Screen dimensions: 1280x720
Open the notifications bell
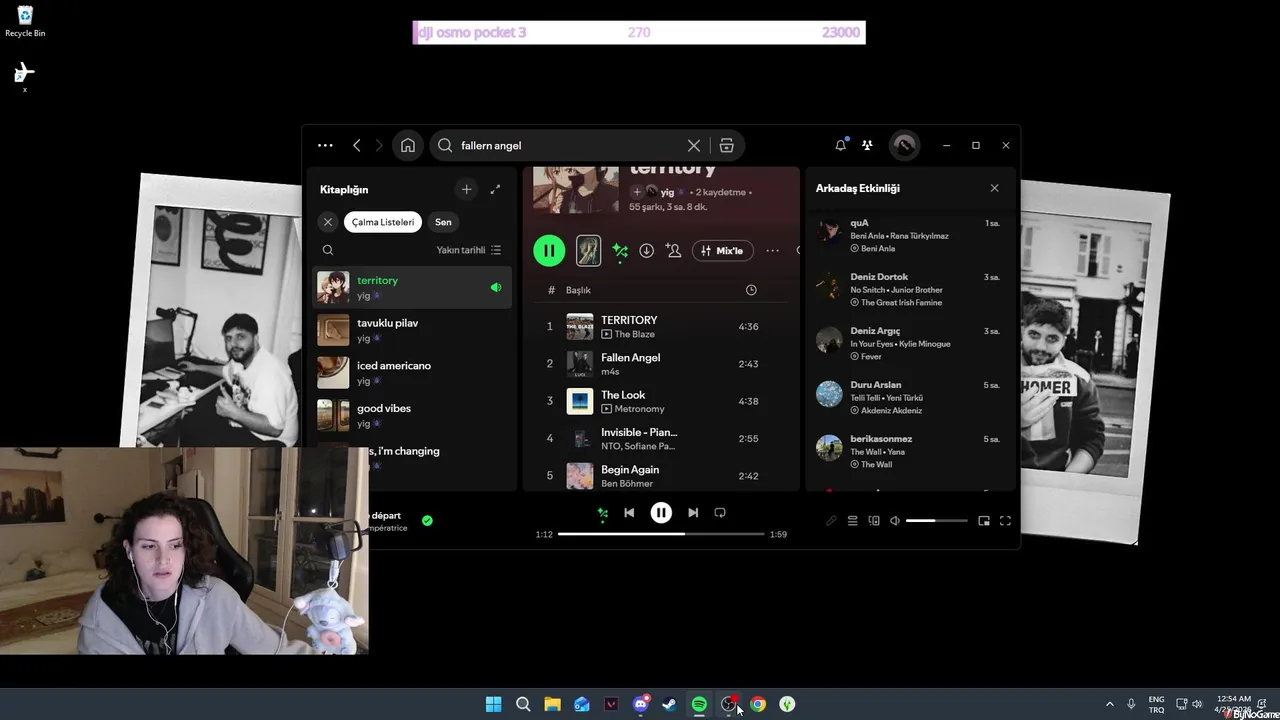pos(841,145)
